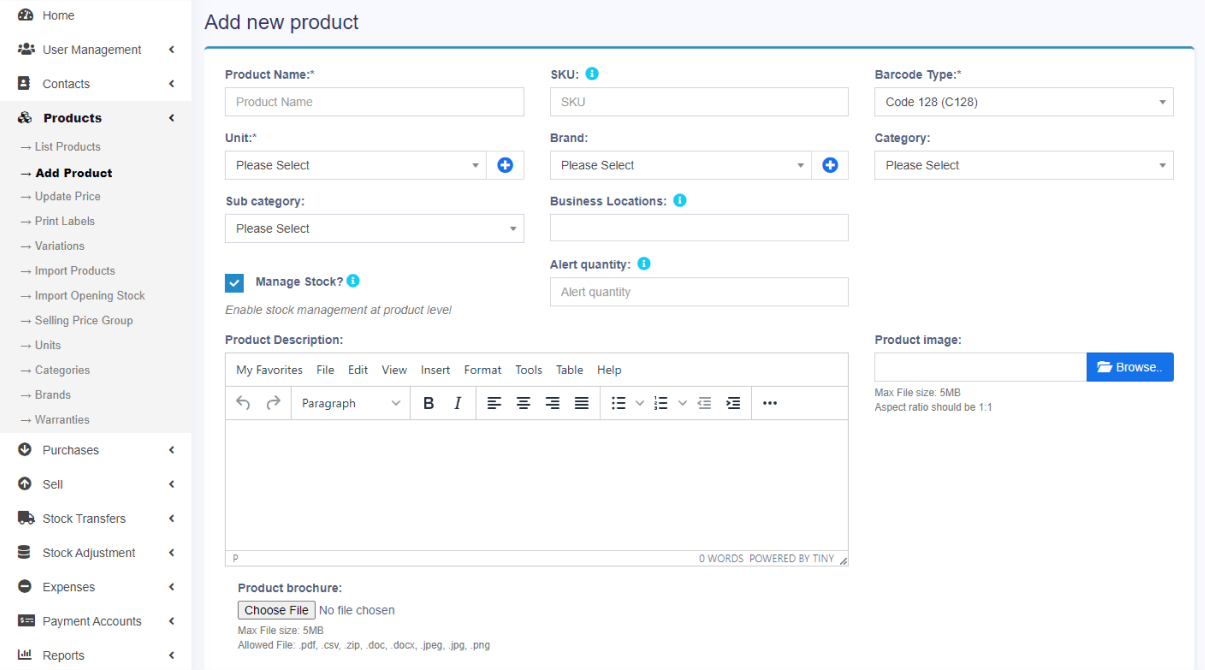The width and height of the screenshot is (1205, 670).
Task: Open more options ellipsis in editor toolbar
Action: coord(770,403)
